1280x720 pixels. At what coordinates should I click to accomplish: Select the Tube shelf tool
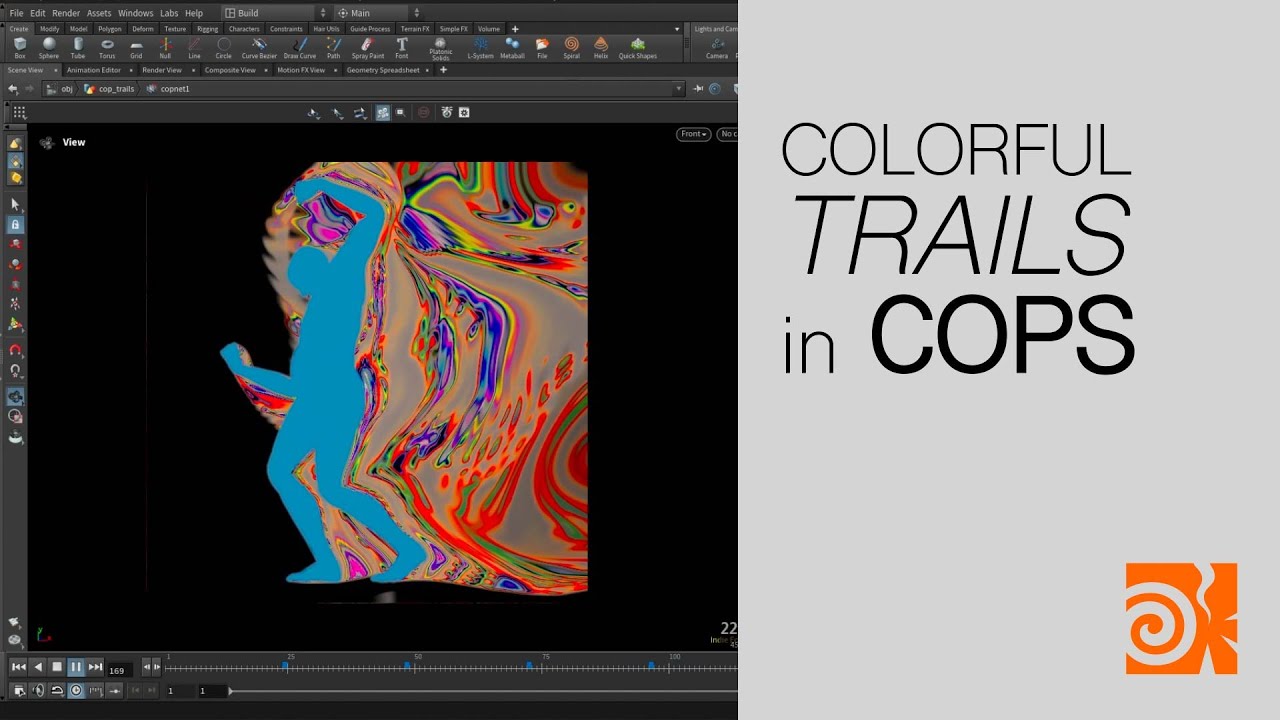coord(78,48)
